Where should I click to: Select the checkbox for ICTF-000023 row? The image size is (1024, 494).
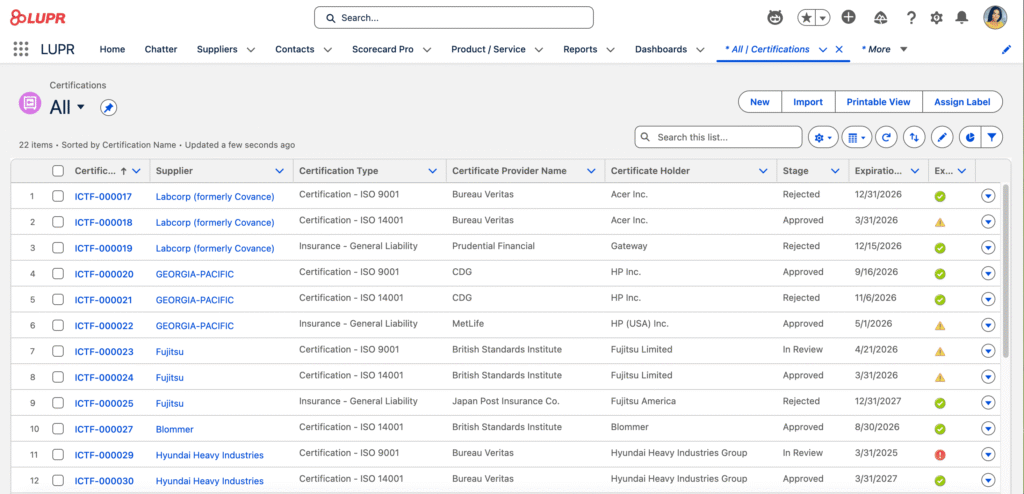point(58,352)
